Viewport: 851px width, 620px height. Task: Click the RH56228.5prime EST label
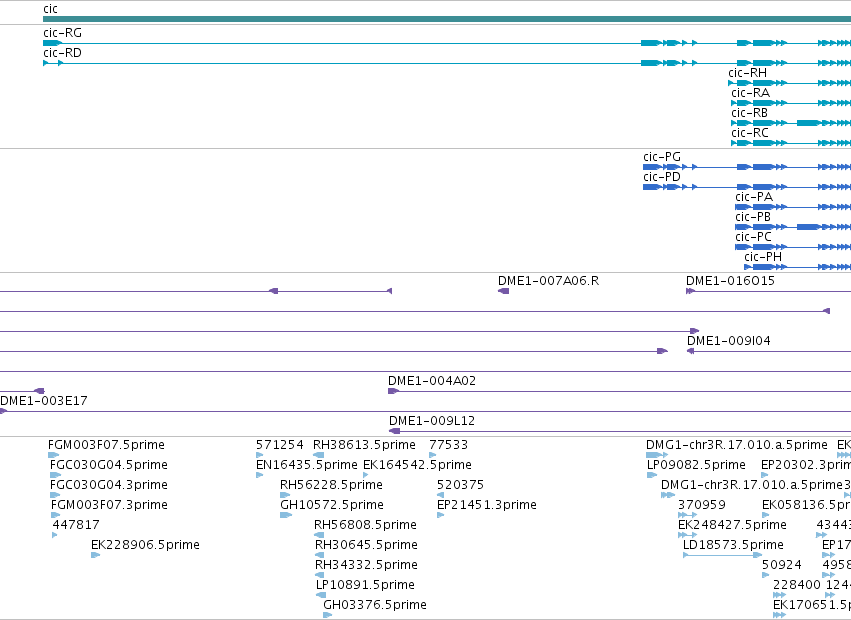click(331, 485)
